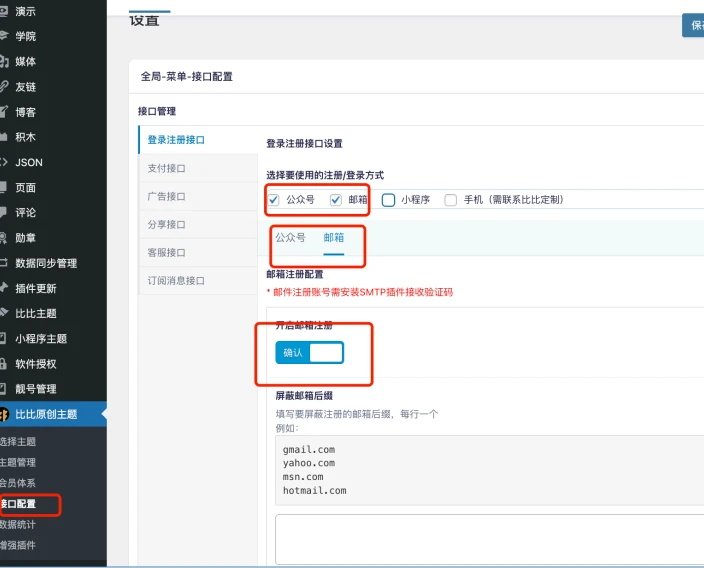704x568 pixels.
Task: Click the 屏蔽邮箱后缀 label
Action: pos(304,396)
